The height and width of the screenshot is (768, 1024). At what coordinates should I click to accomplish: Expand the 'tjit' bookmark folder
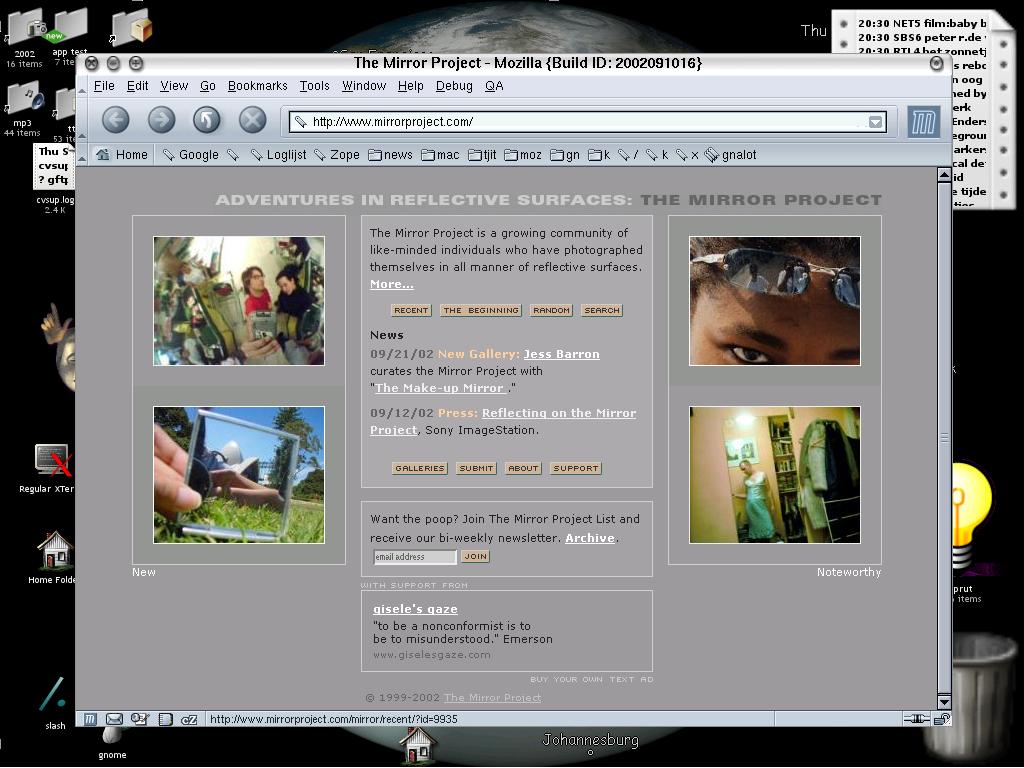(482, 155)
